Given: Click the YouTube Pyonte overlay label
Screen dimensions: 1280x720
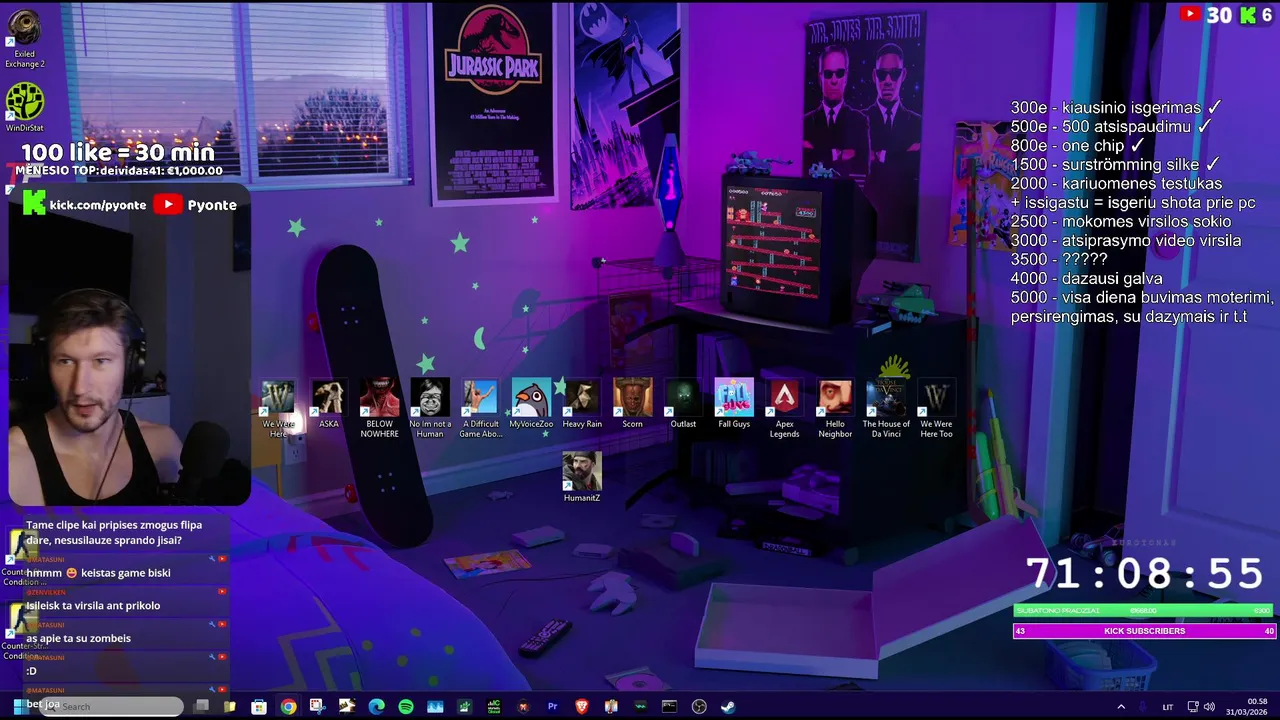Looking at the screenshot, I should (196, 204).
